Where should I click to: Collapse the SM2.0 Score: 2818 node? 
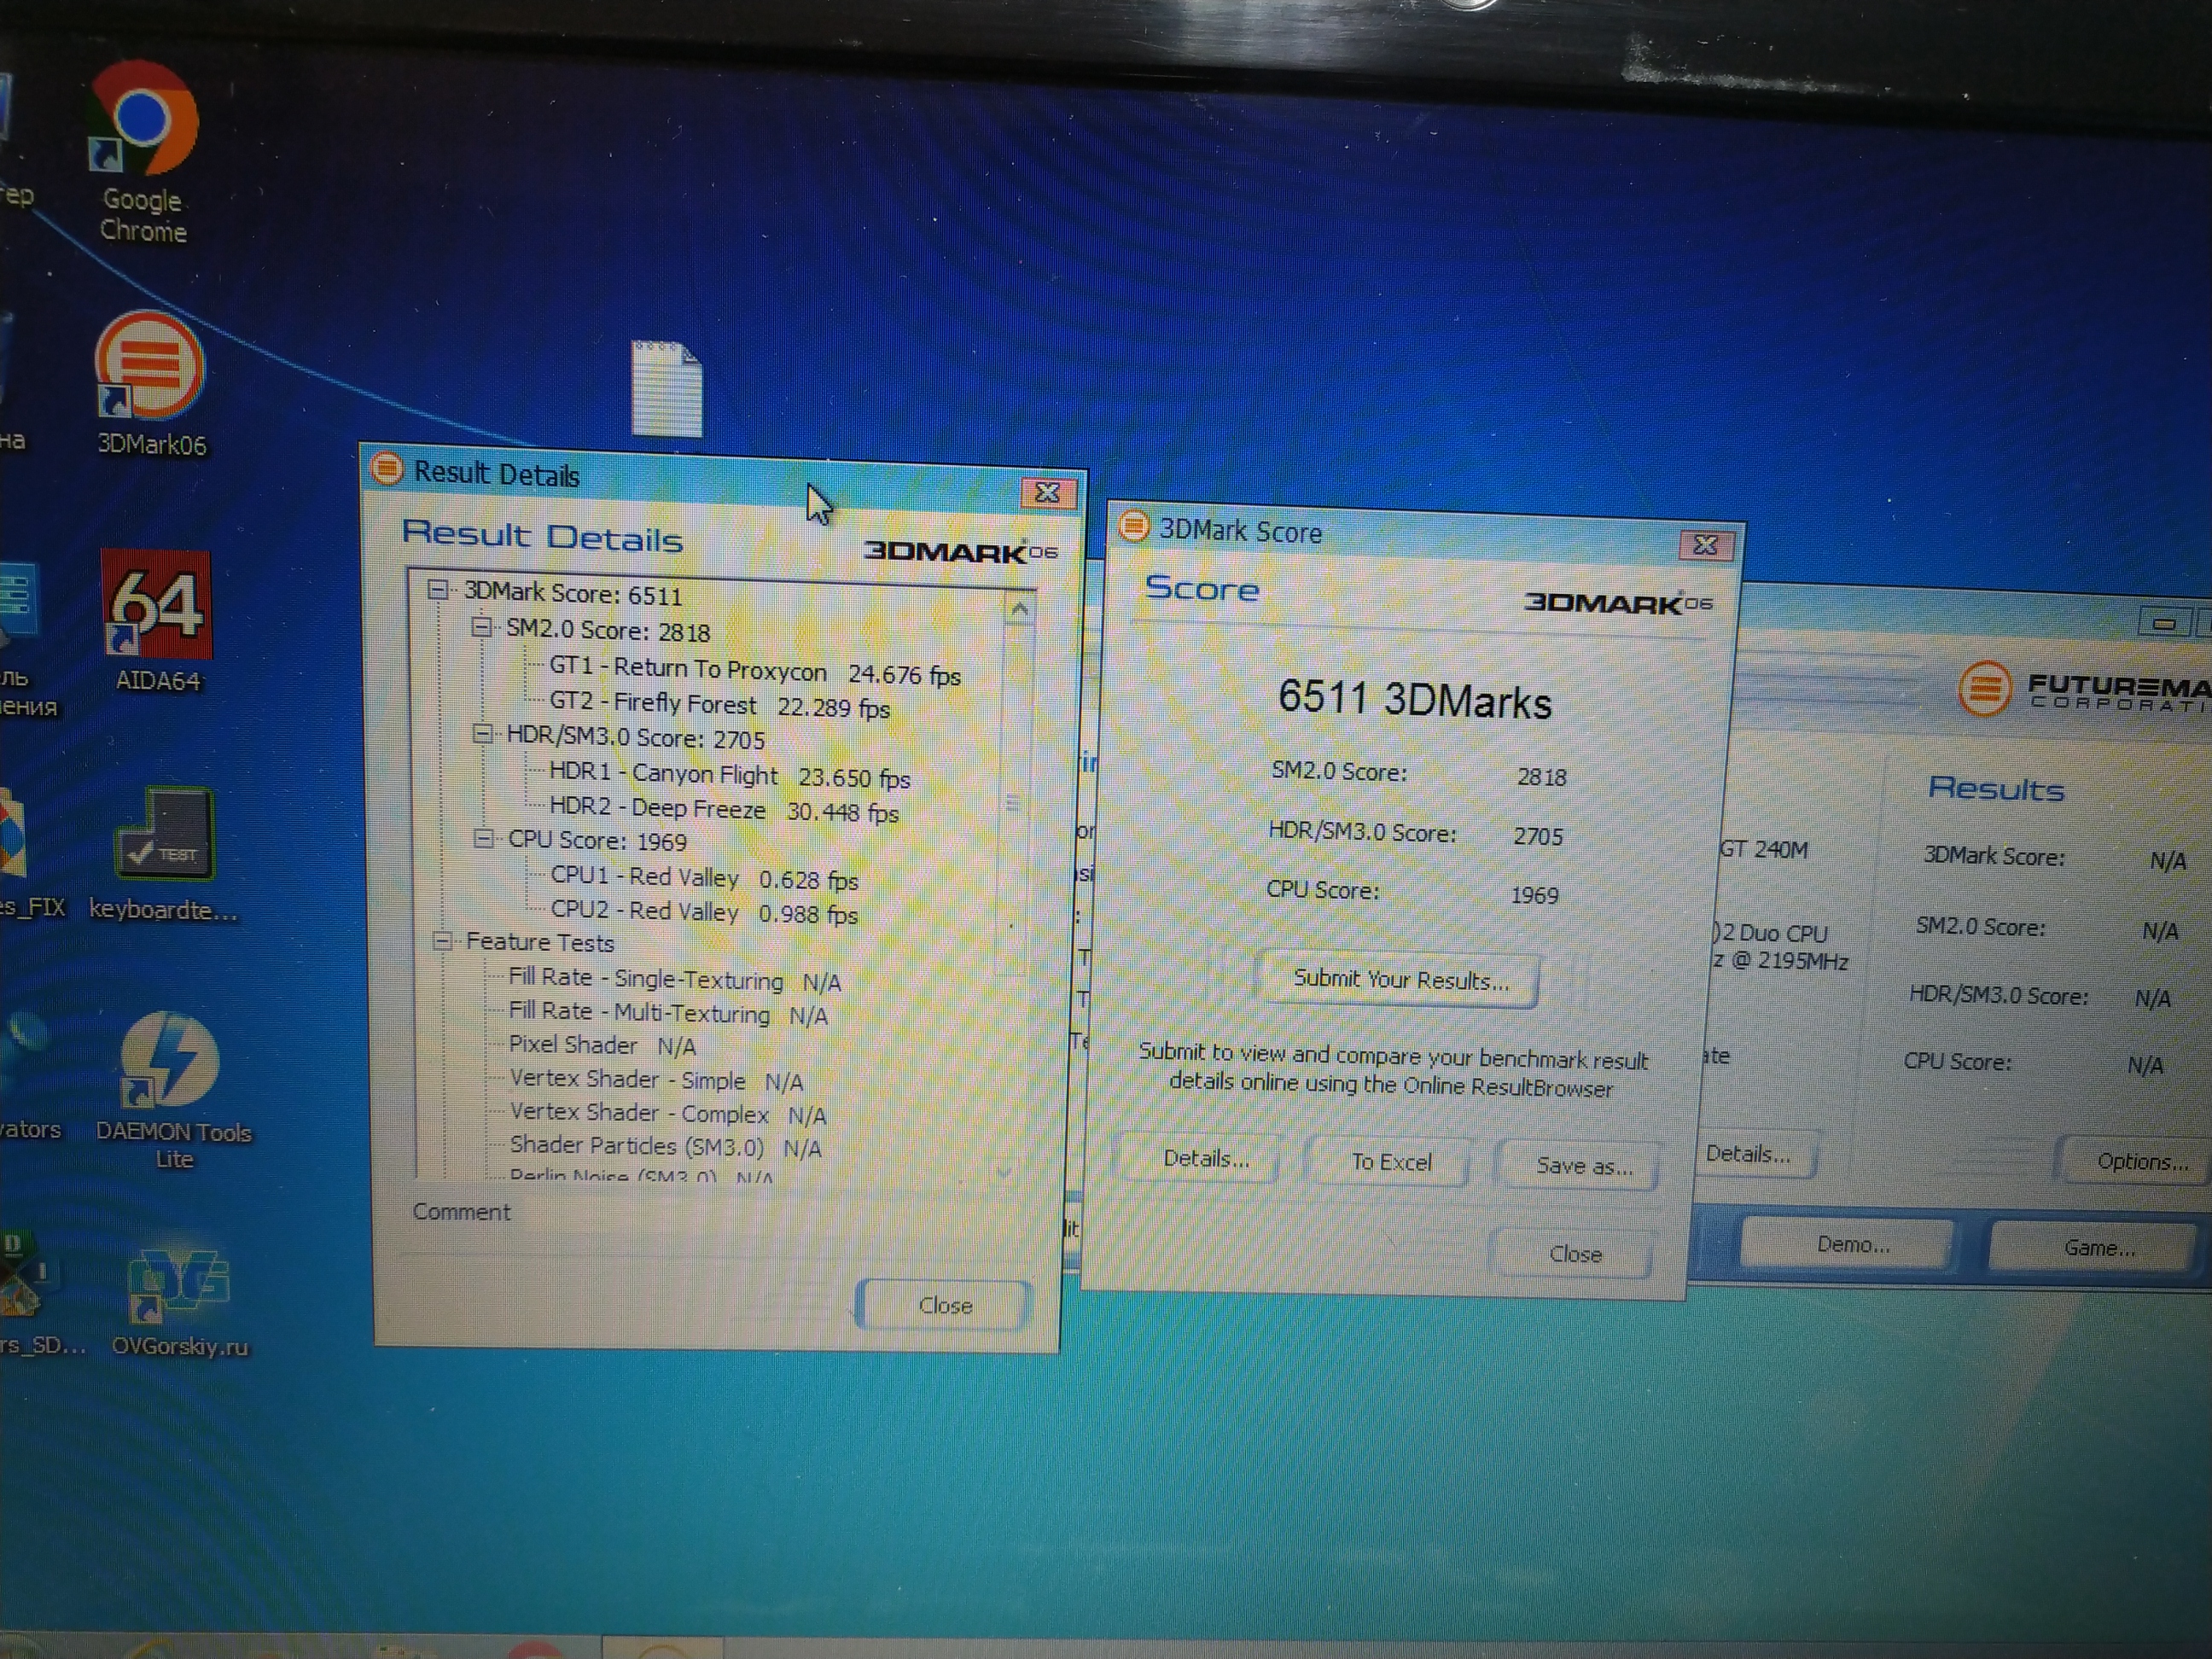point(481,627)
